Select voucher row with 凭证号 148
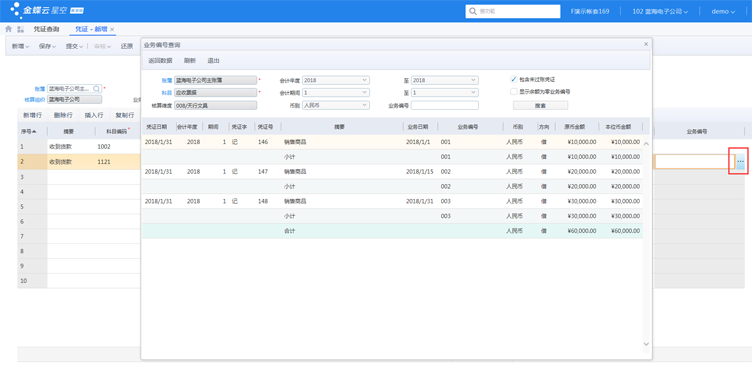This screenshot has height=365, width=752. [x=392, y=201]
